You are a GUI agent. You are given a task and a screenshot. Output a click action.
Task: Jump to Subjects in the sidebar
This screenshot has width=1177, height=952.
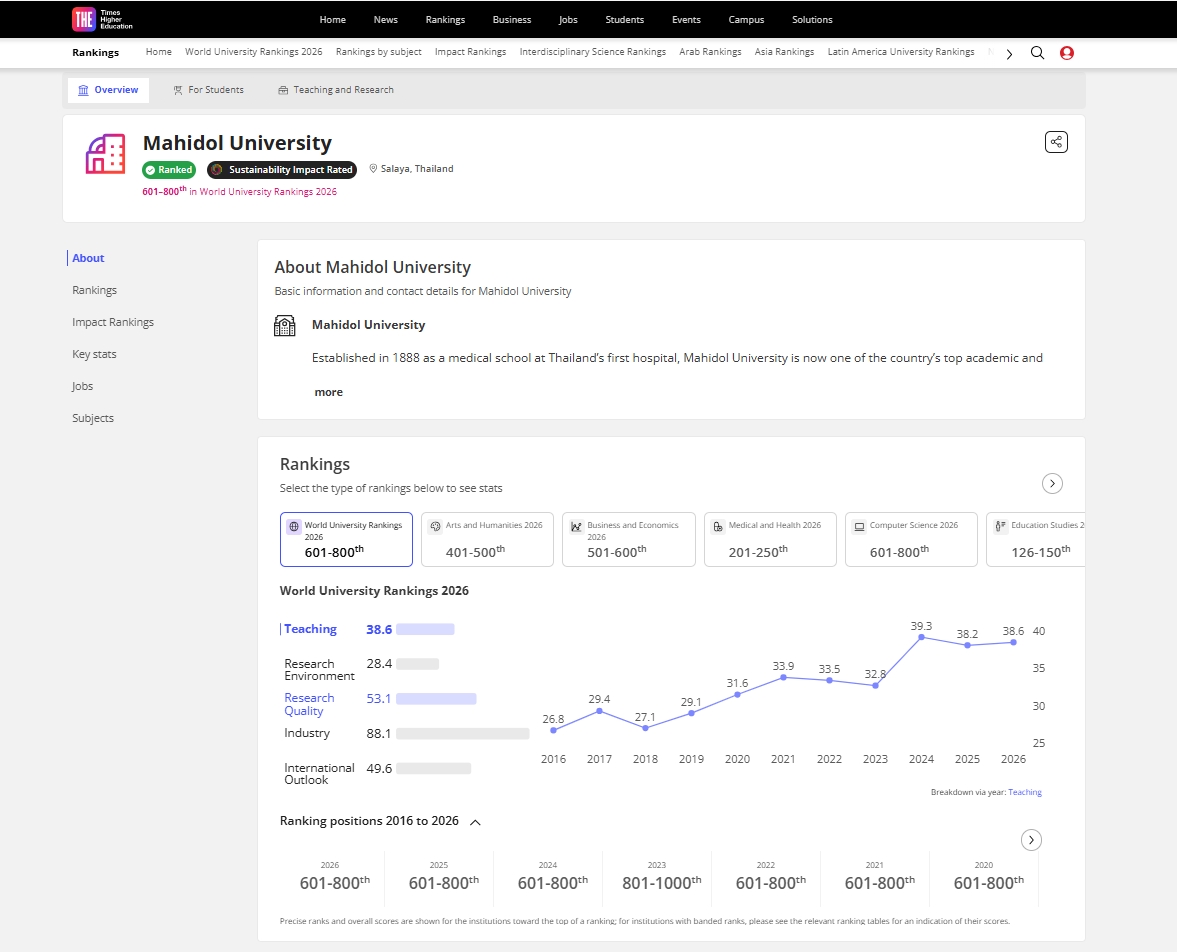(x=93, y=418)
